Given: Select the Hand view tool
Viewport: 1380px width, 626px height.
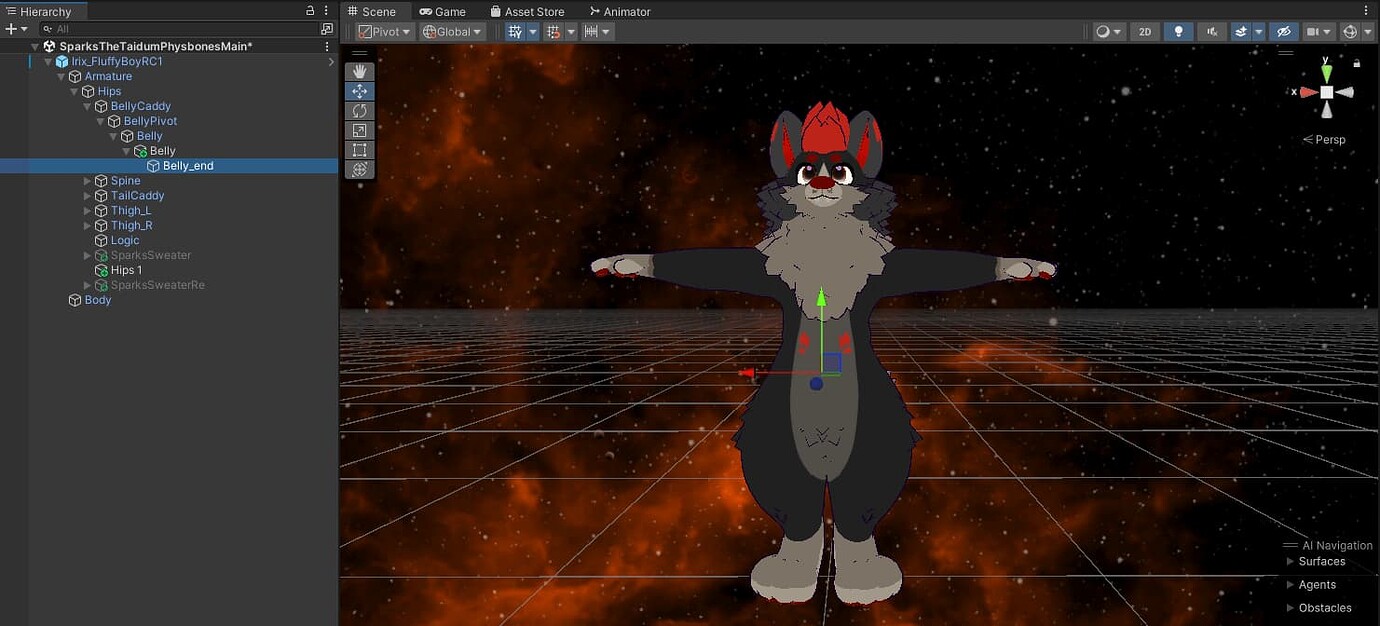Looking at the screenshot, I should click(360, 72).
